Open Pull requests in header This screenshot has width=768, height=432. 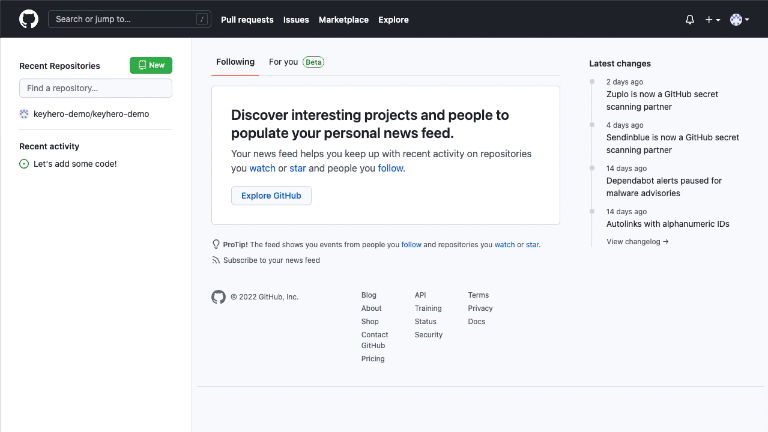click(x=247, y=20)
